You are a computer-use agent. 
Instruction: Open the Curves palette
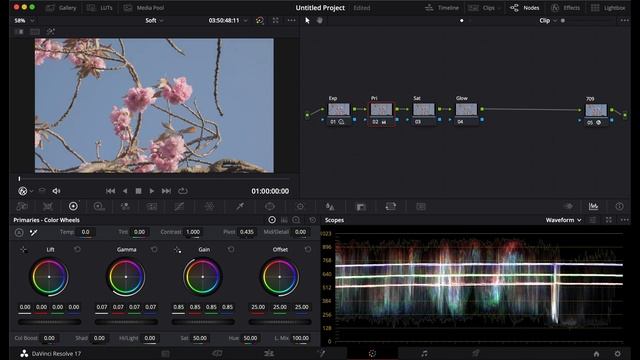[x=179, y=207]
